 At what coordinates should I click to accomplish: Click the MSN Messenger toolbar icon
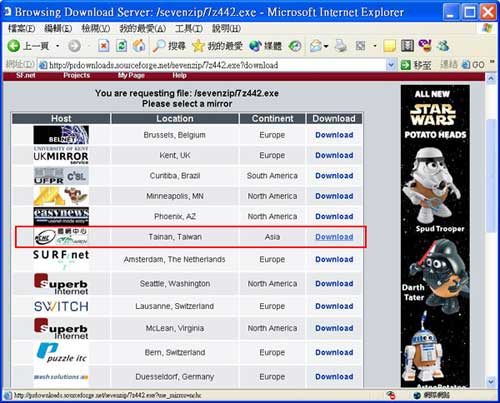click(443, 46)
